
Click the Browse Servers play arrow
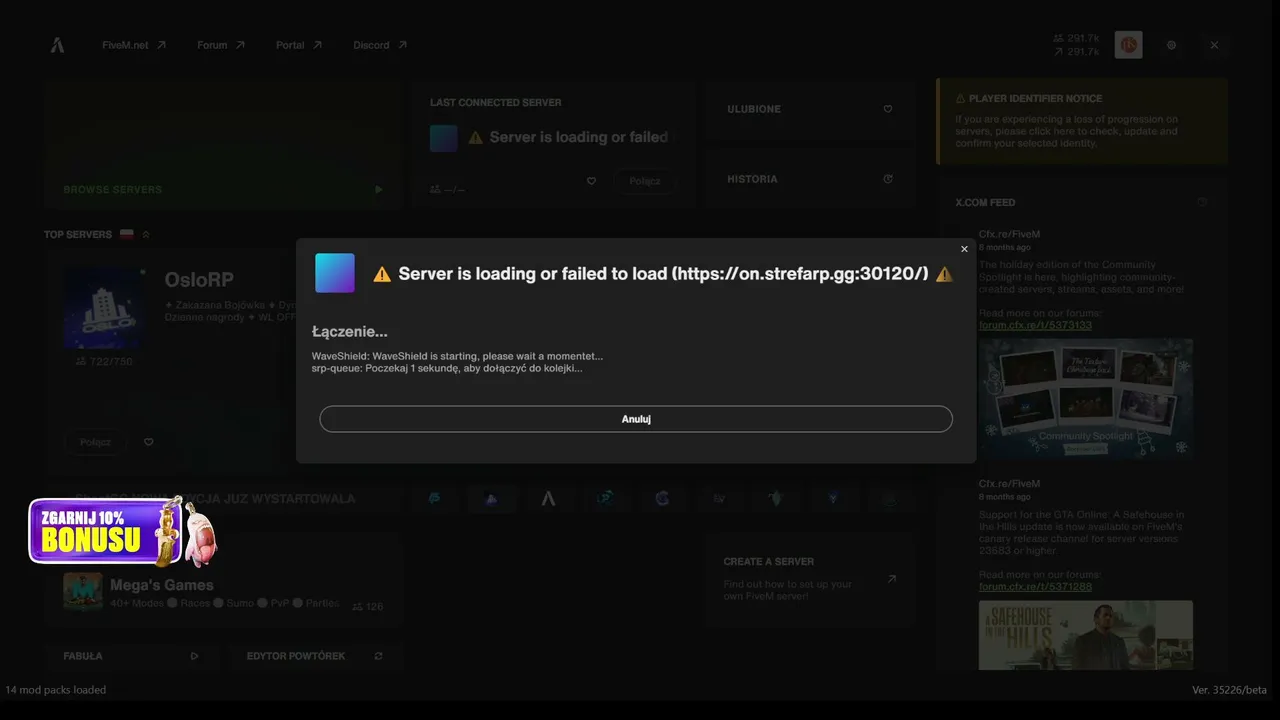tap(378, 189)
